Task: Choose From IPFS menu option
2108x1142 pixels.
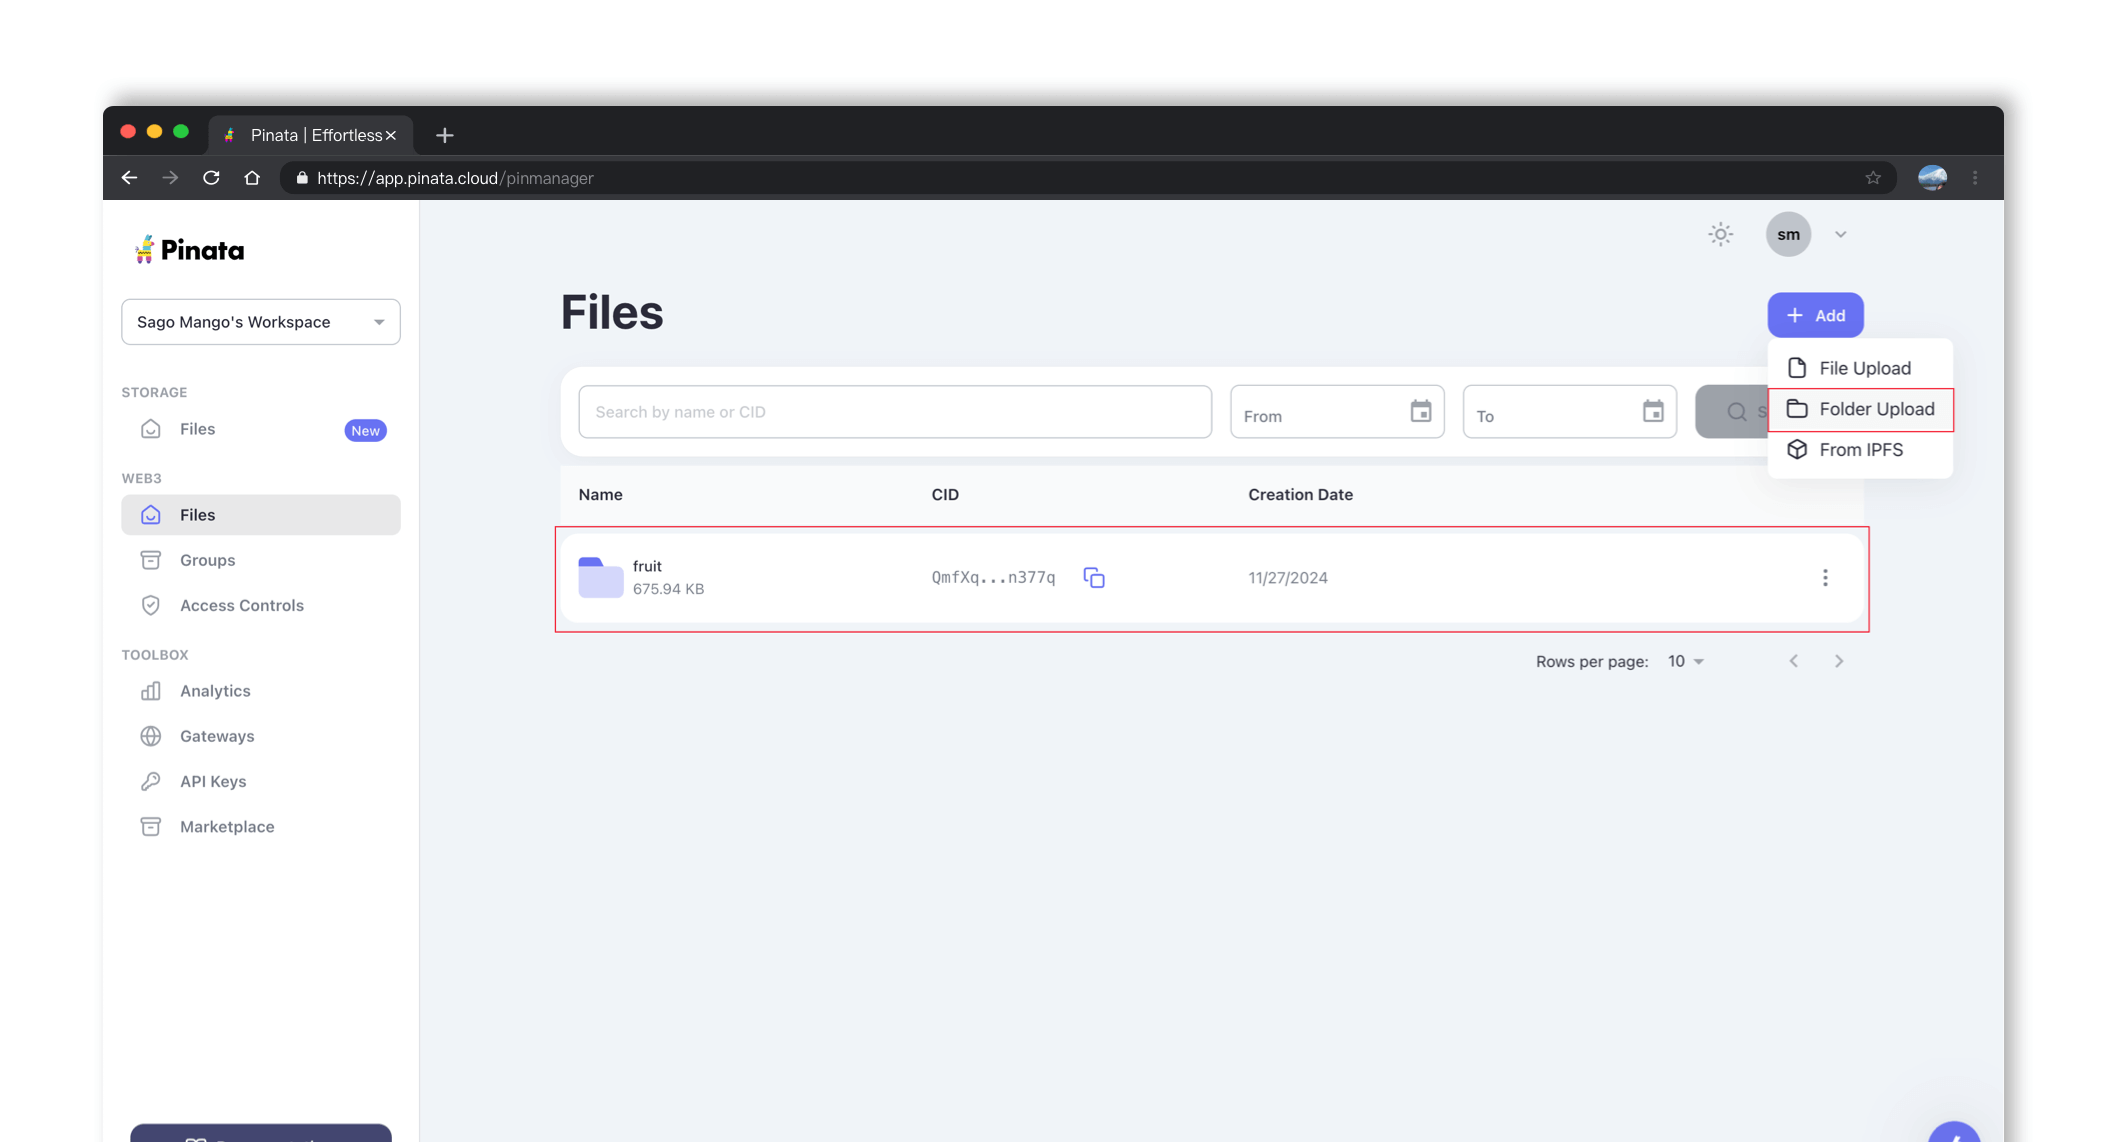Action: [1860, 450]
